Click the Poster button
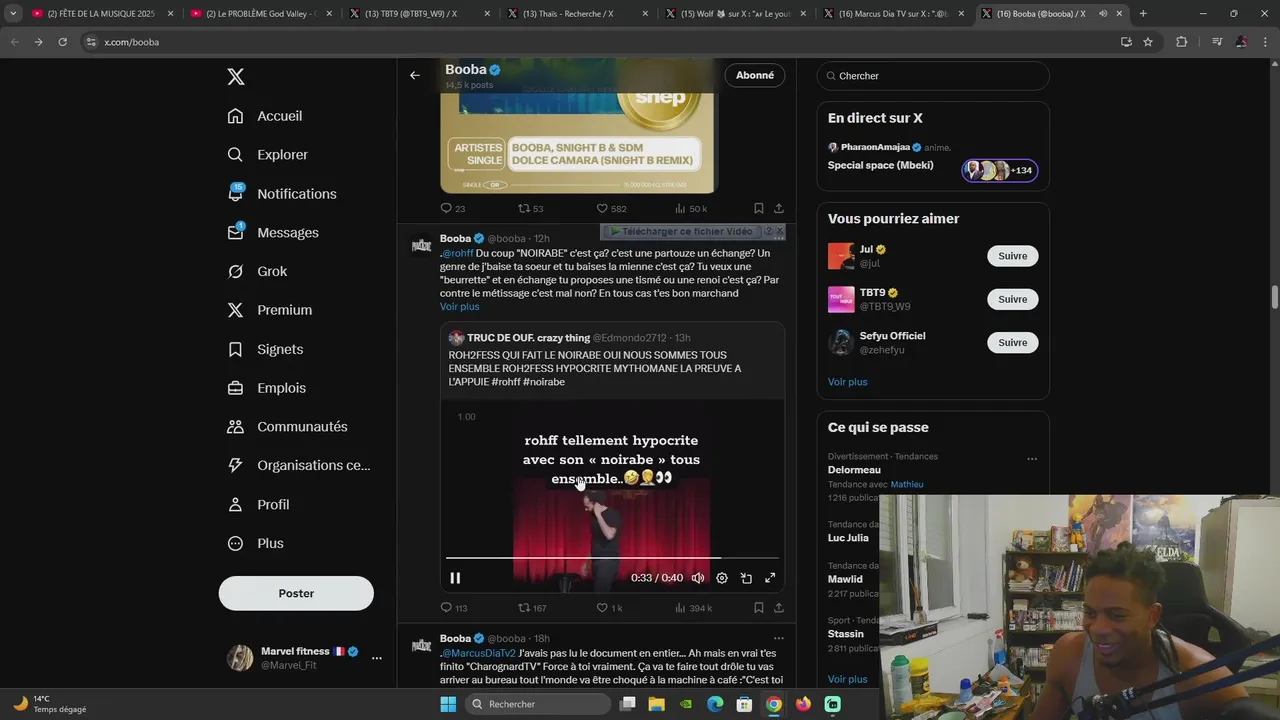The height and width of the screenshot is (720, 1280). (296, 593)
